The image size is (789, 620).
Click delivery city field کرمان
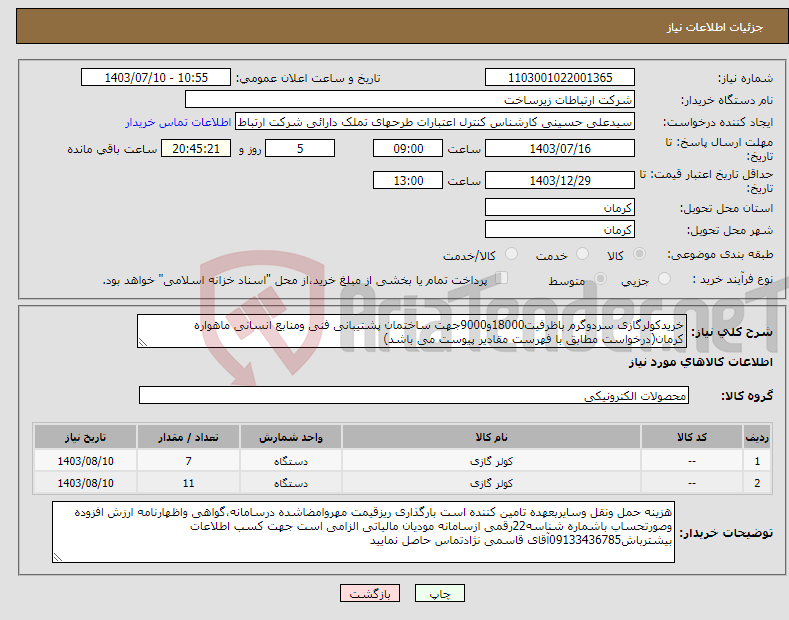point(560,229)
